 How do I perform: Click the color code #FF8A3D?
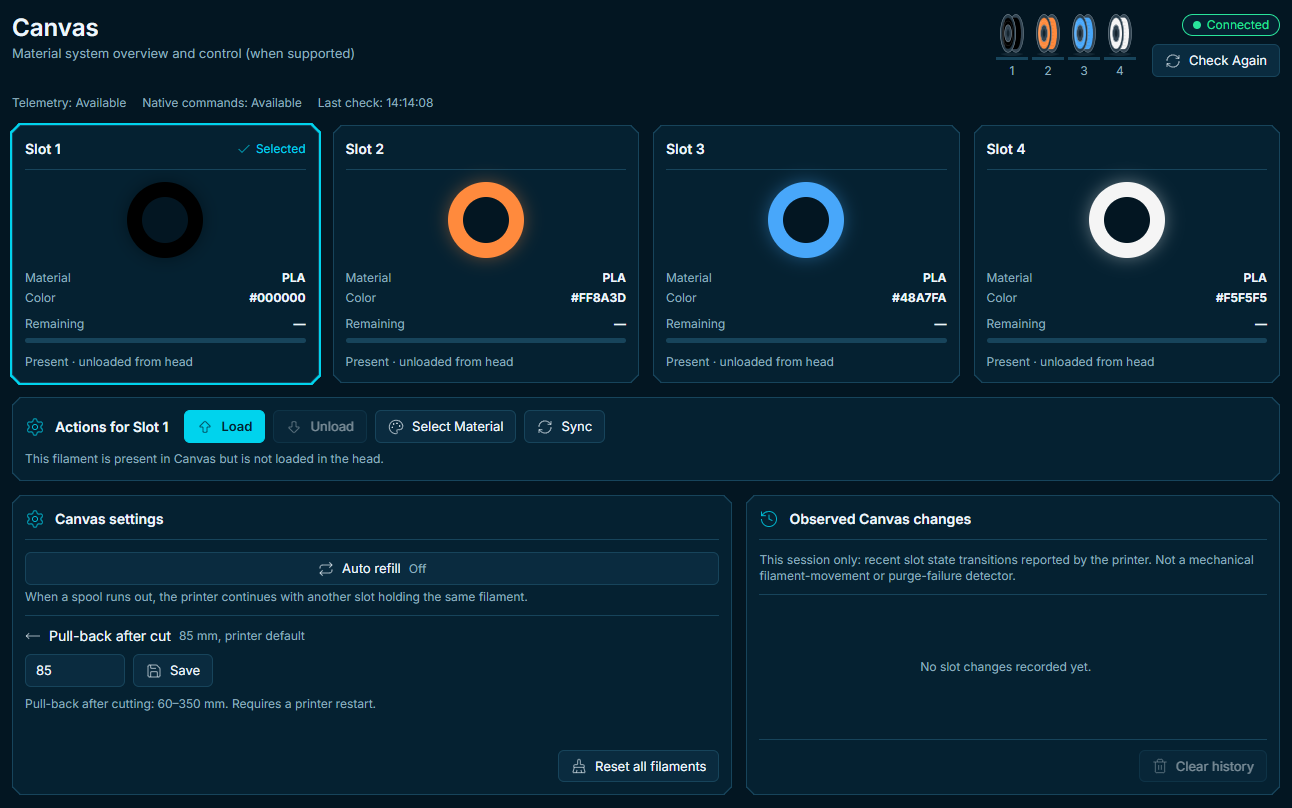coord(598,298)
